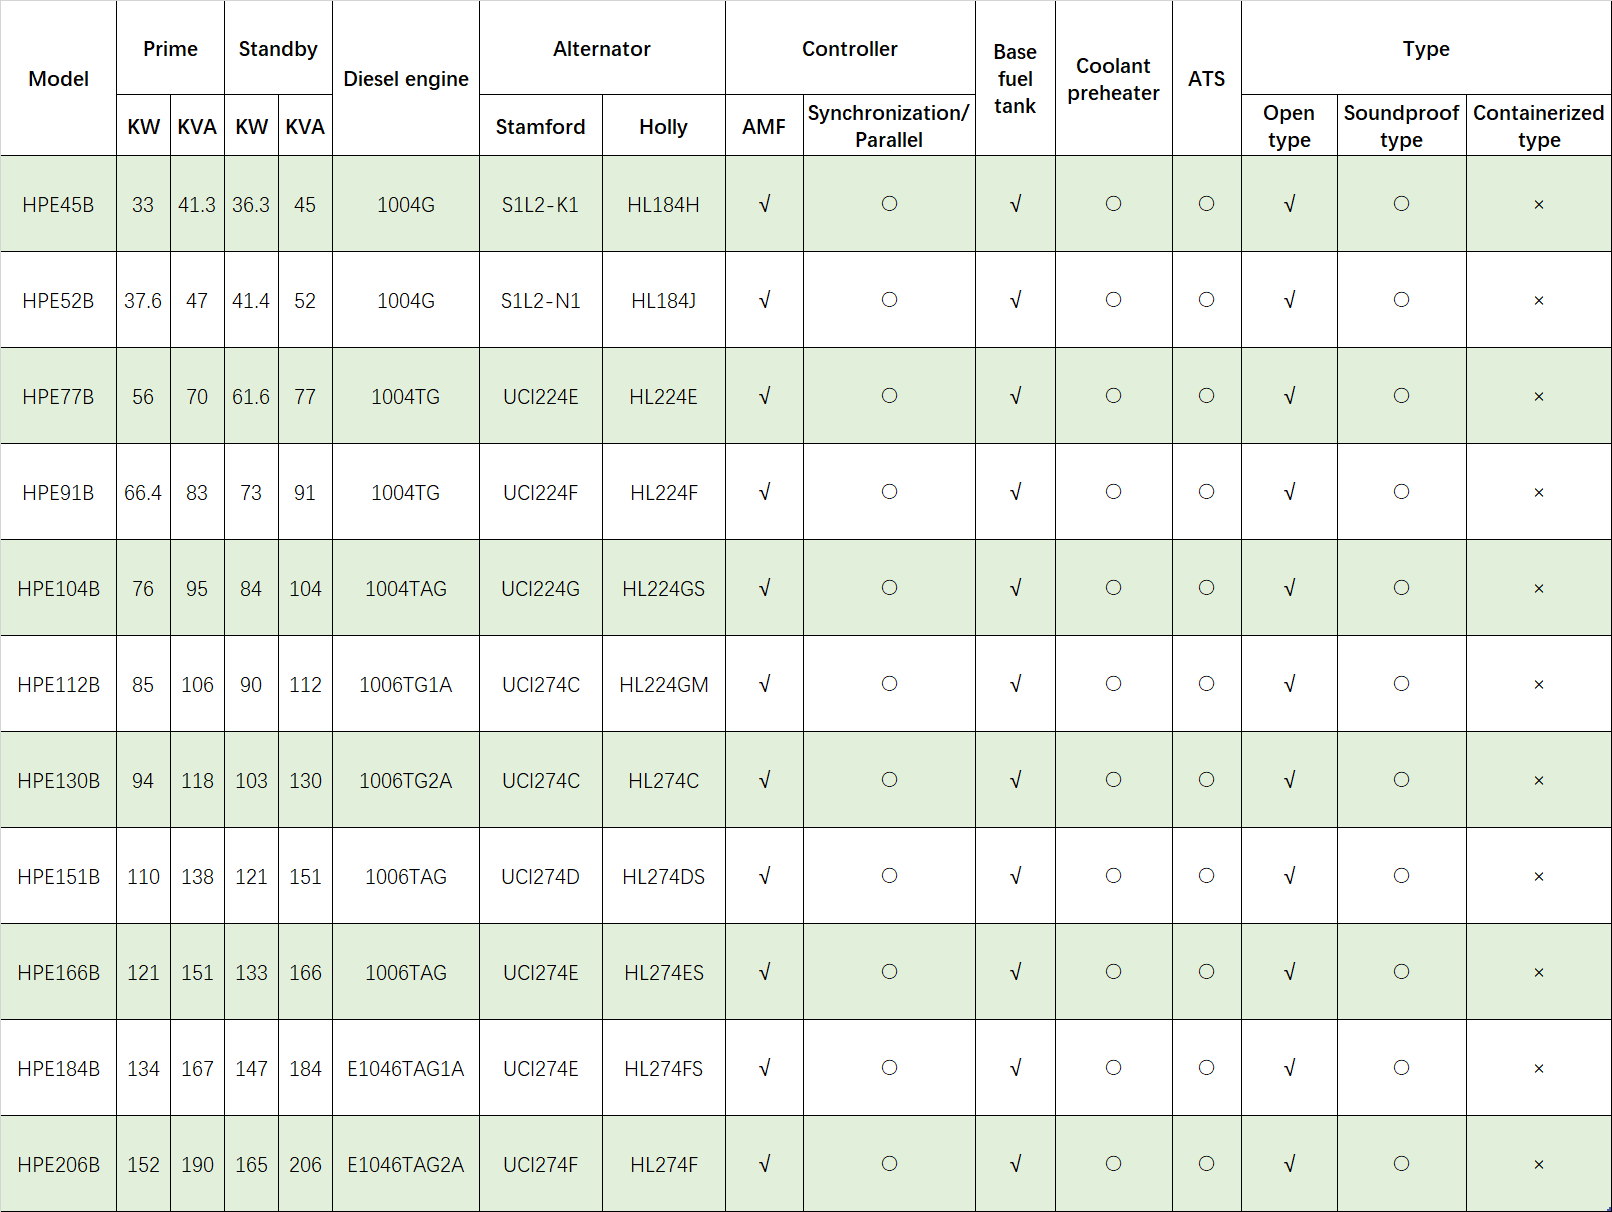Select the HL224F Holly cell
Image resolution: width=1612 pixels, height=1212 pixels.
click(664, 492)
